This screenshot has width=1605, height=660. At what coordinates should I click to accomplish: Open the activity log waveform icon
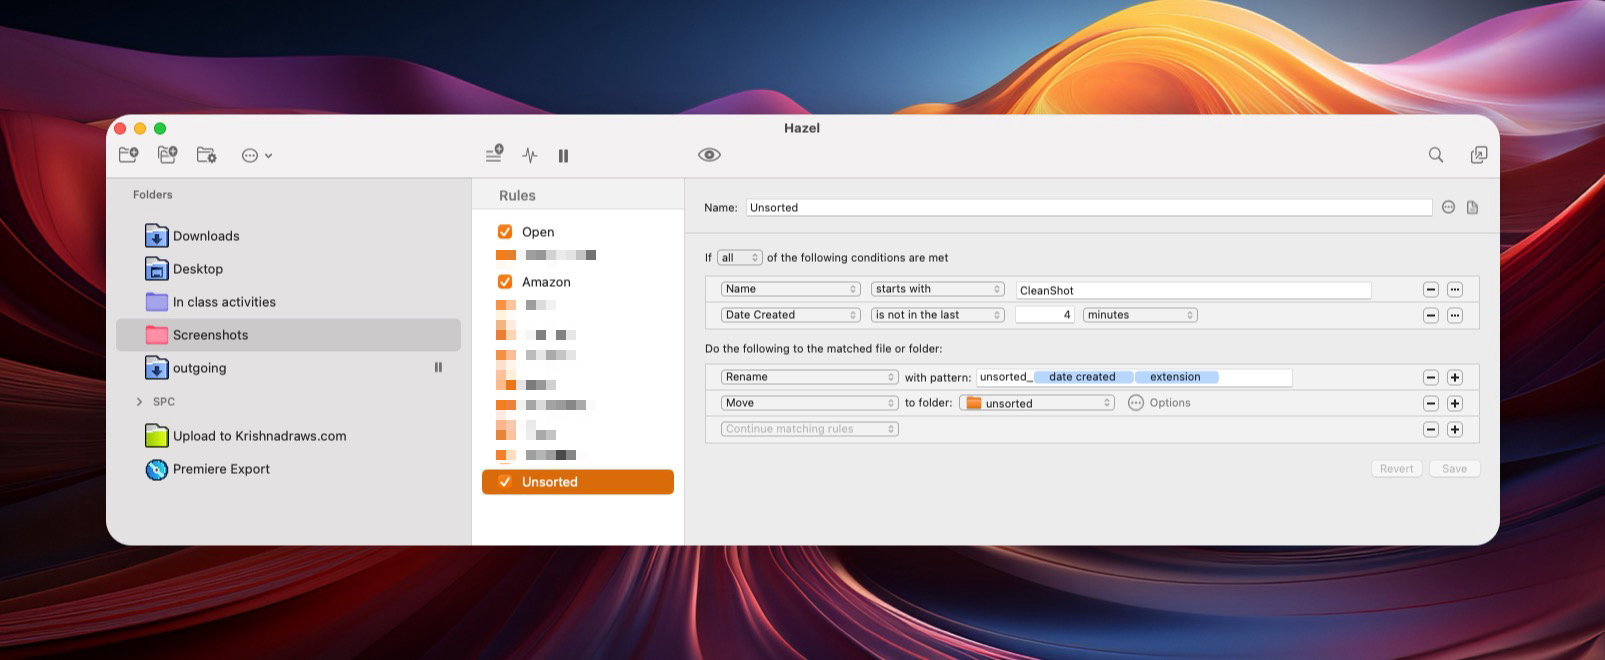coord(530,155)
